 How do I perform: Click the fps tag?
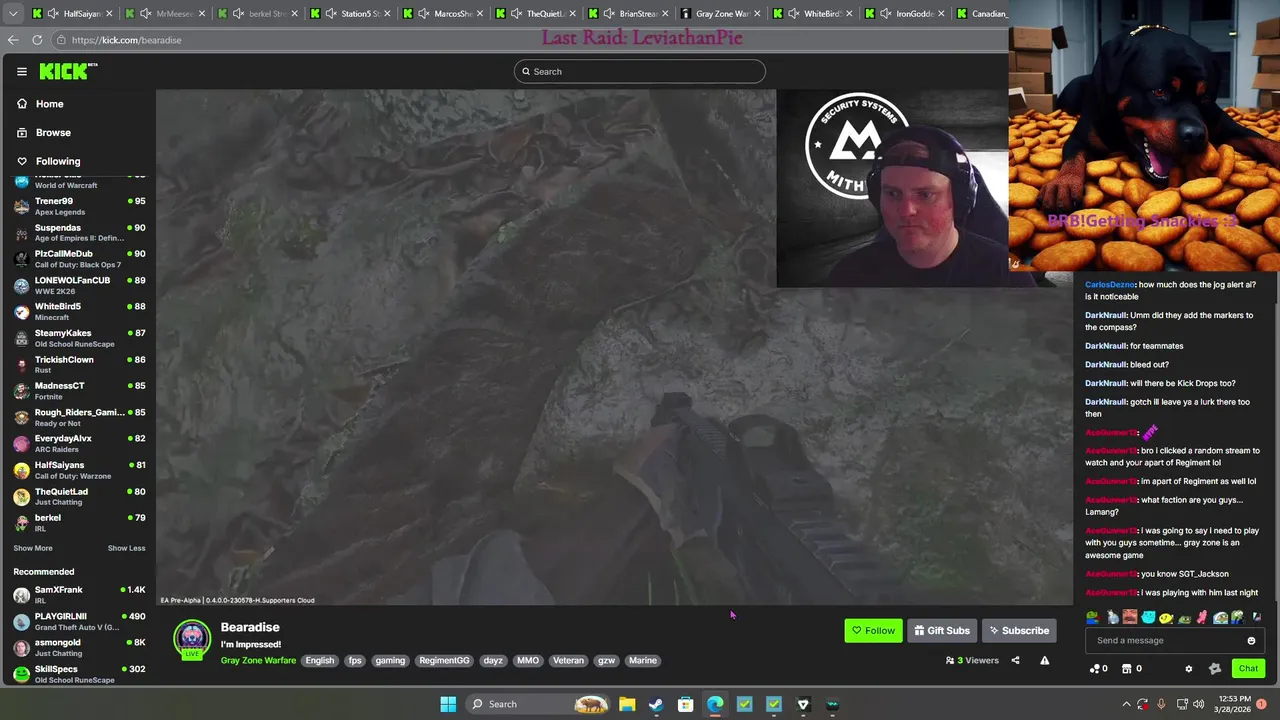coord(355,660)
